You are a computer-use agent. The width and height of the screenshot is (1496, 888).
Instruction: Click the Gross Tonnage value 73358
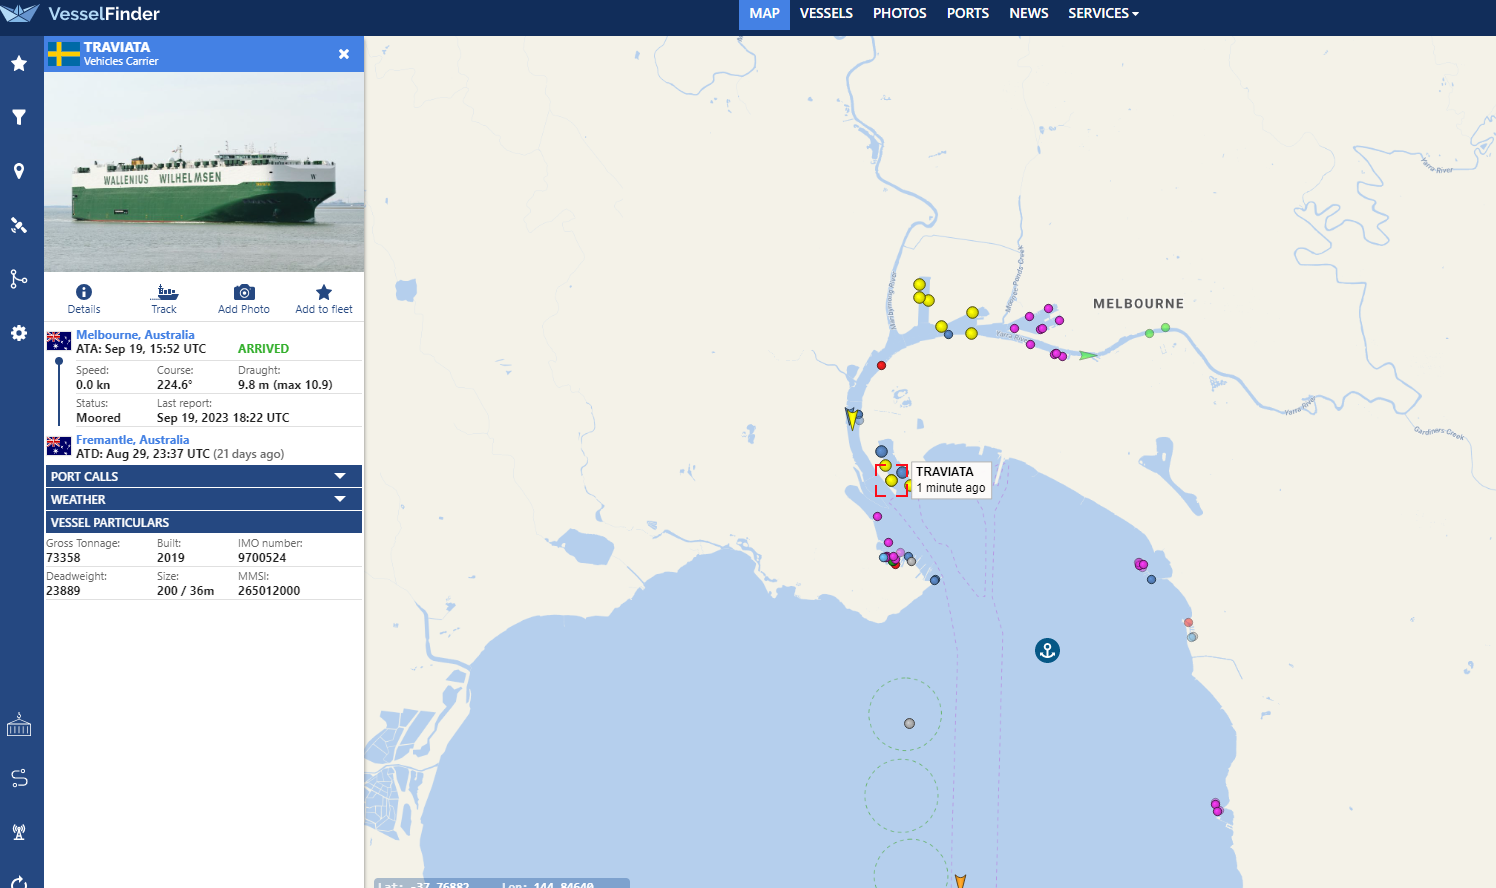63,558
